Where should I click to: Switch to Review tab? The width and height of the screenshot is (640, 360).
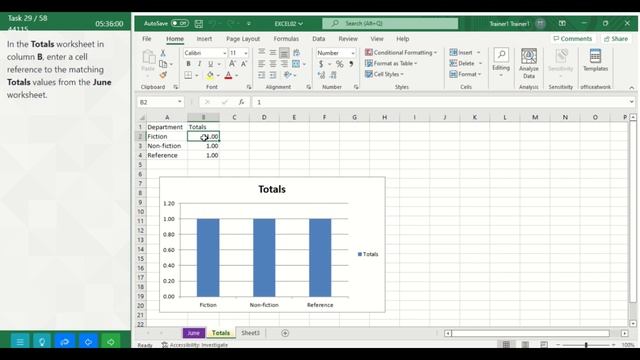click(x=348, y=39)
